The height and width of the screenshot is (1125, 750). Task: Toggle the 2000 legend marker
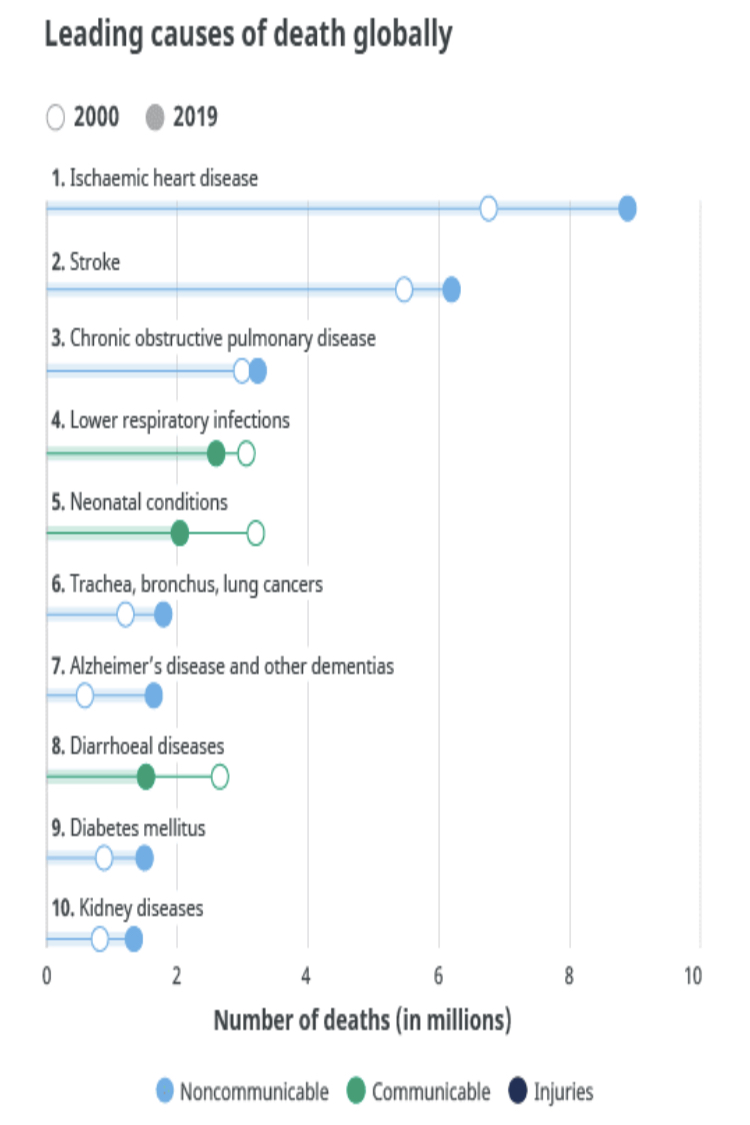coord(55,117)
